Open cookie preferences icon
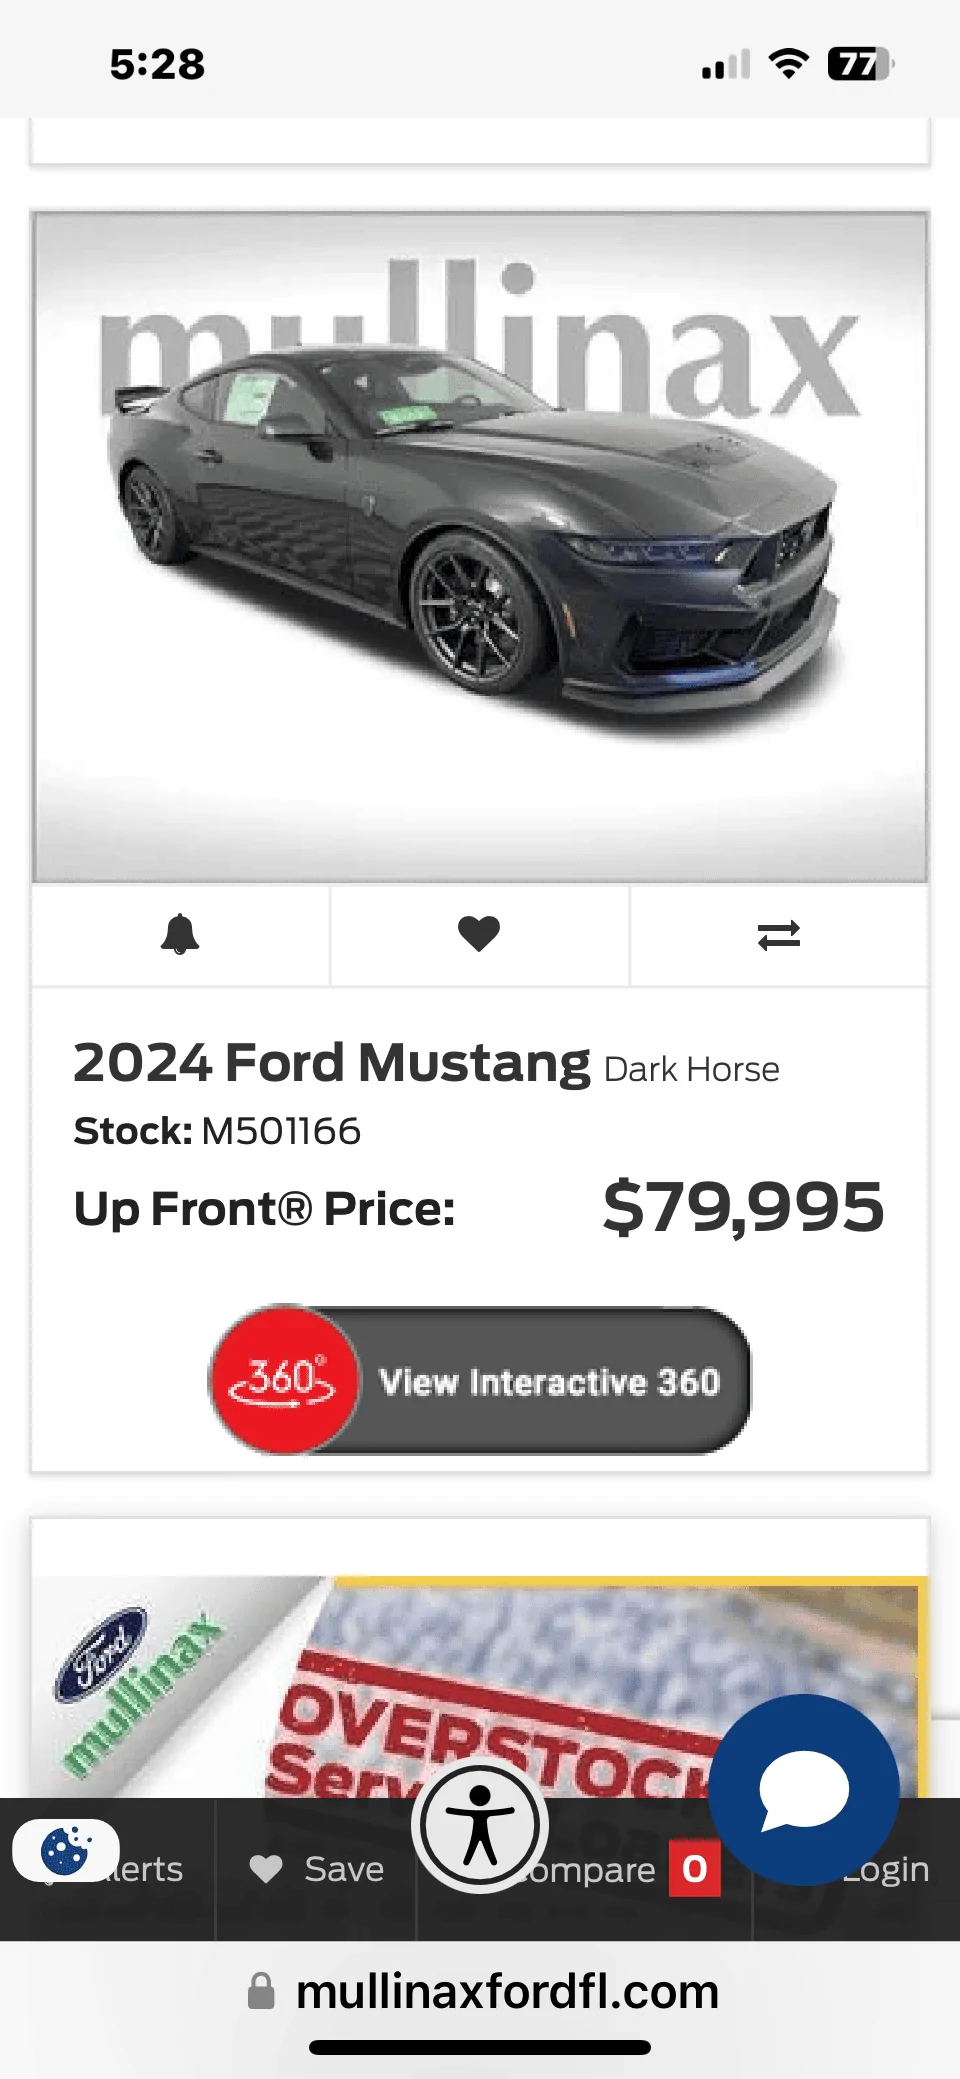 tap(65, 1850)
